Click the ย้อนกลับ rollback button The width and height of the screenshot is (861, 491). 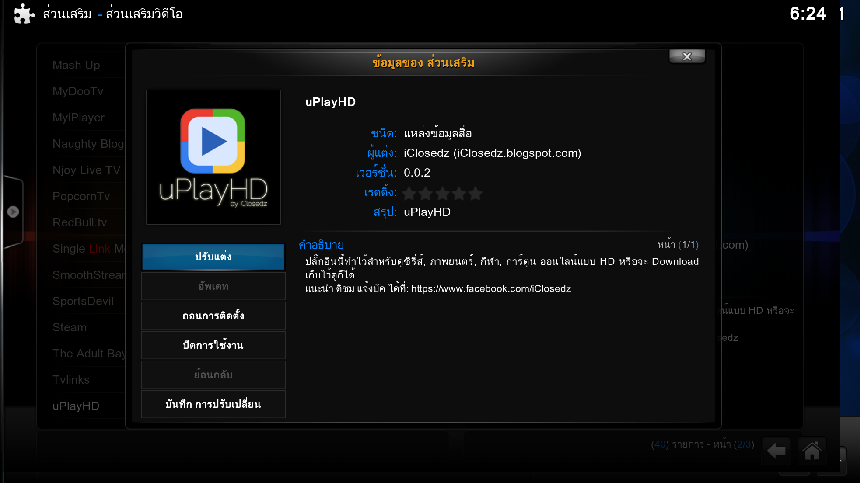(x=213, y=375)
